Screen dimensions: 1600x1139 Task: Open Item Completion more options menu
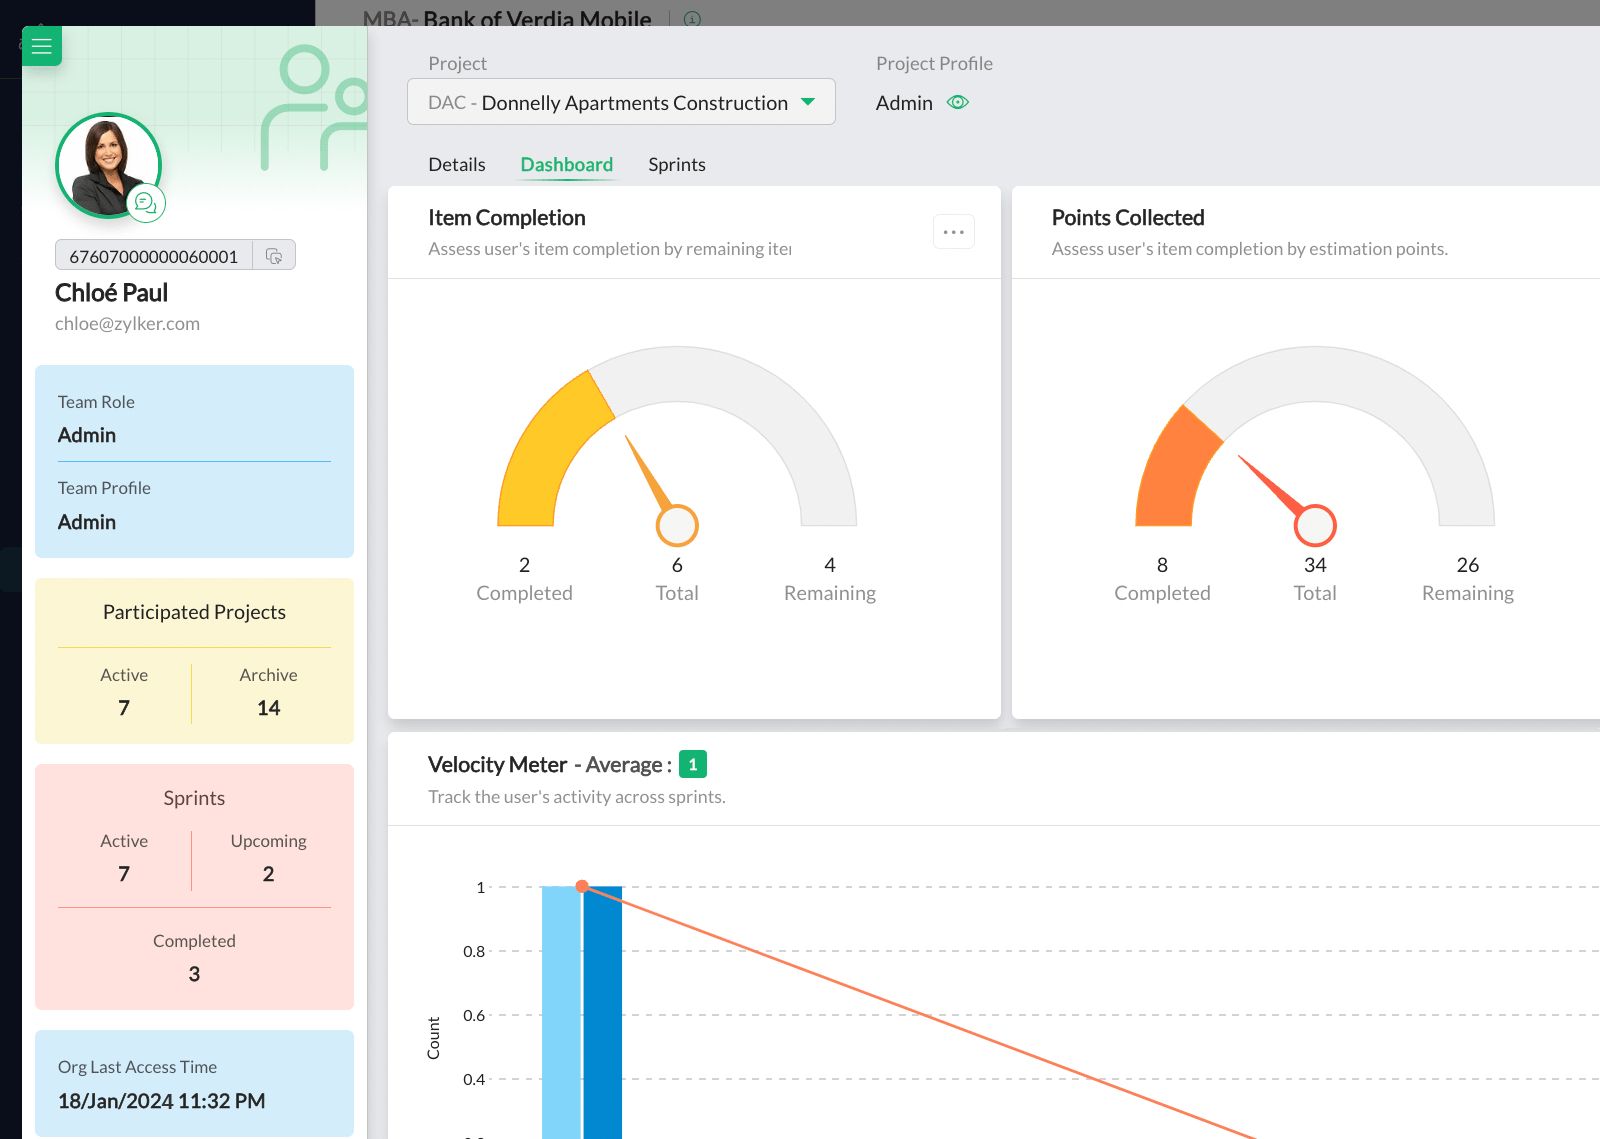pos(953,232)
